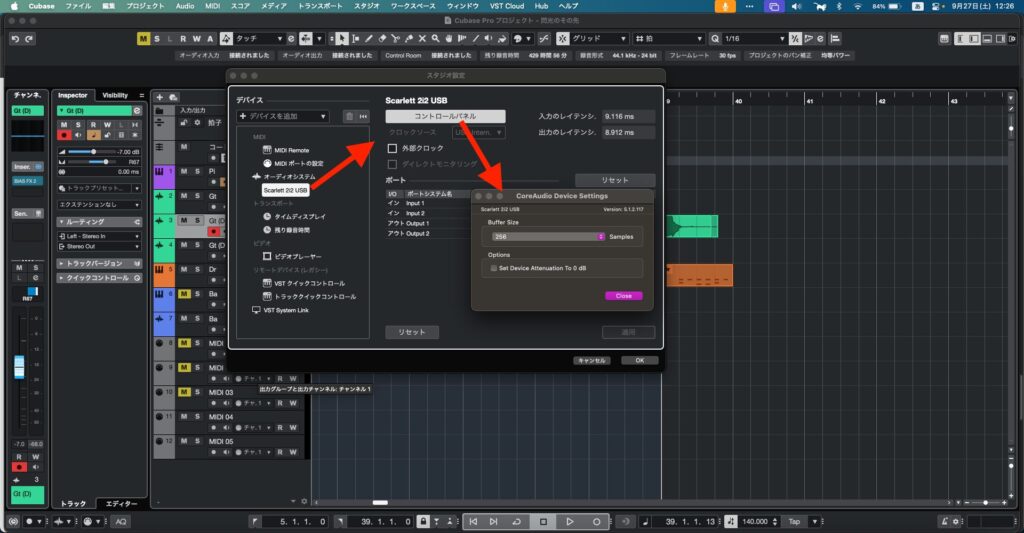Screen dimensions: 1024x533
Task: Select MIDI Remote in the device list
Action: point(292,150)
